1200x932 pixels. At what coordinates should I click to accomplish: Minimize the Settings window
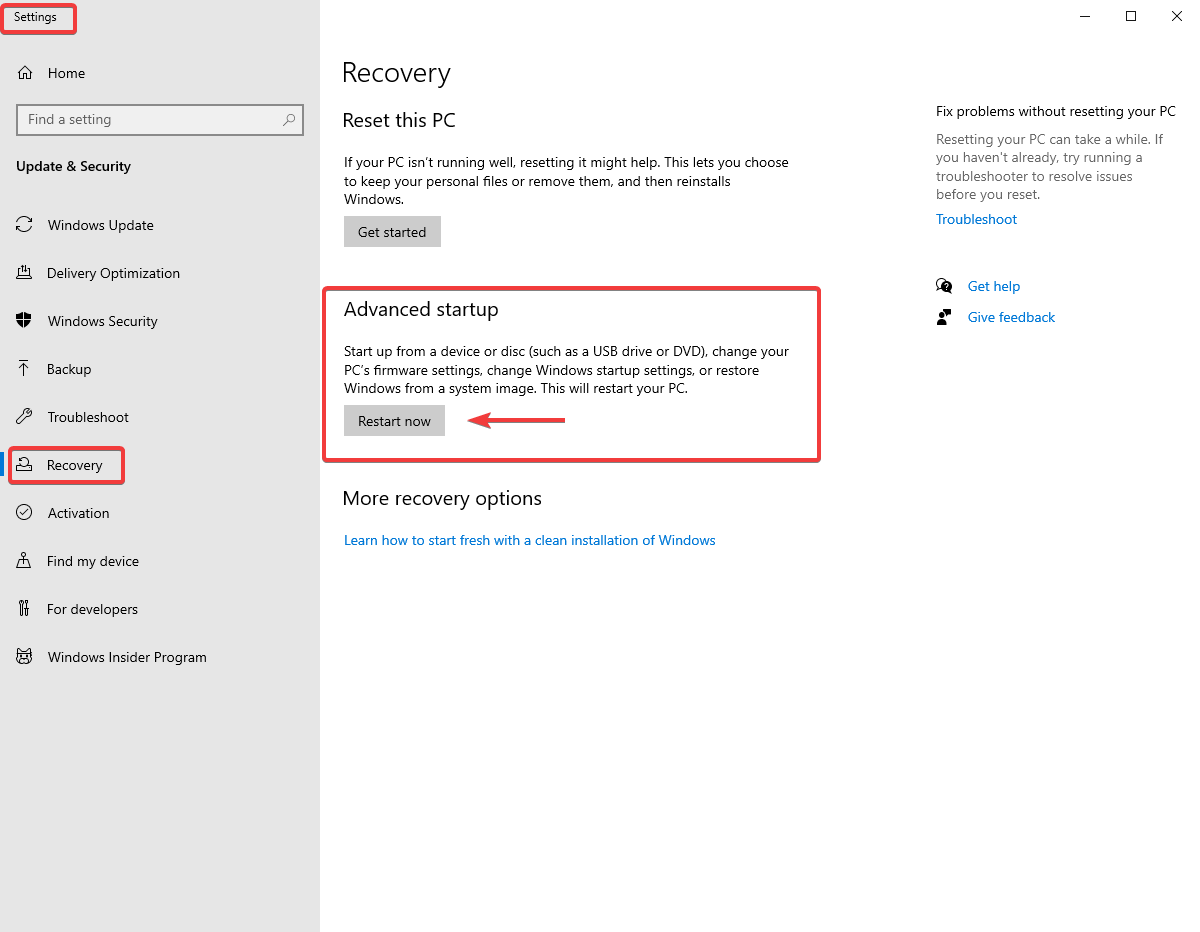coord(1085,16)
